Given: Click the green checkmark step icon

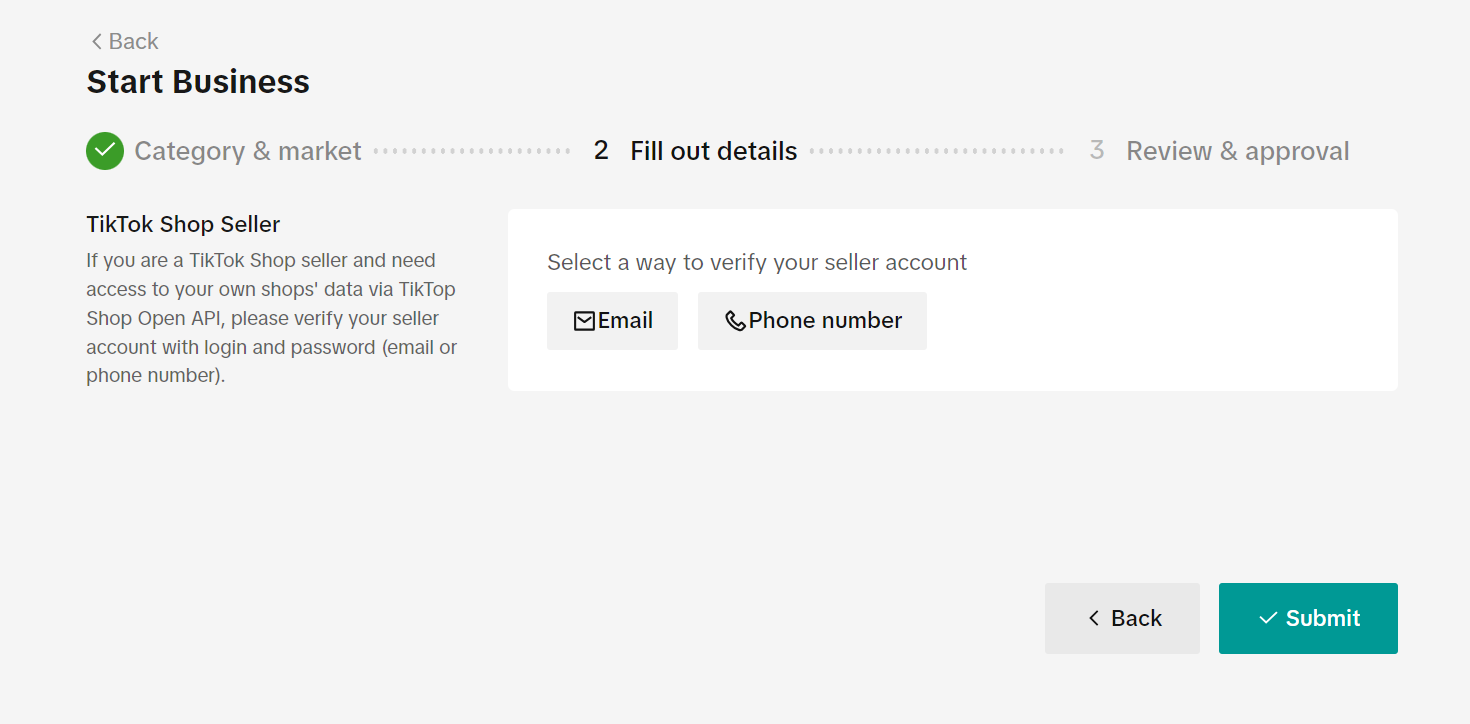Looking at the screenshot, I should pos(105,151).
